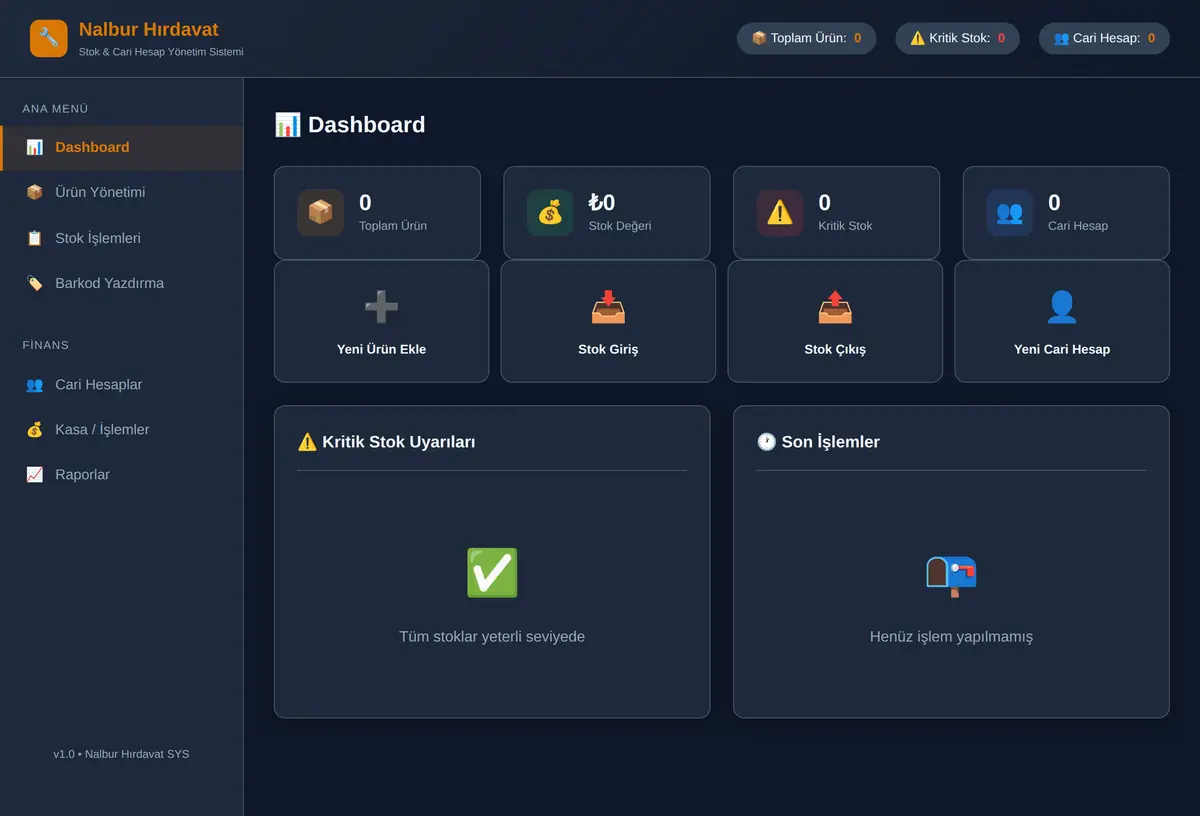1200x816 pixels.
Task: Click the Raporlar chart icon
Action: click(x=35, y=474)
